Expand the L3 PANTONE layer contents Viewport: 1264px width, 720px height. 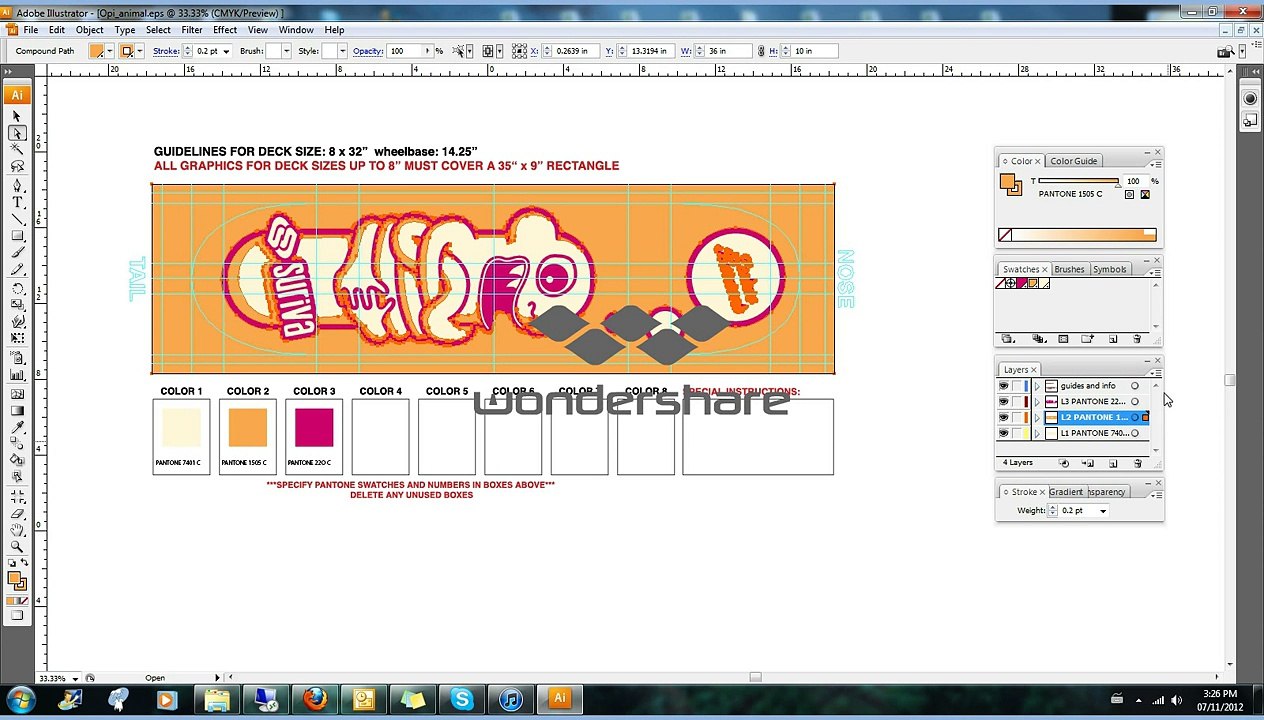[x=1037, y=402]
